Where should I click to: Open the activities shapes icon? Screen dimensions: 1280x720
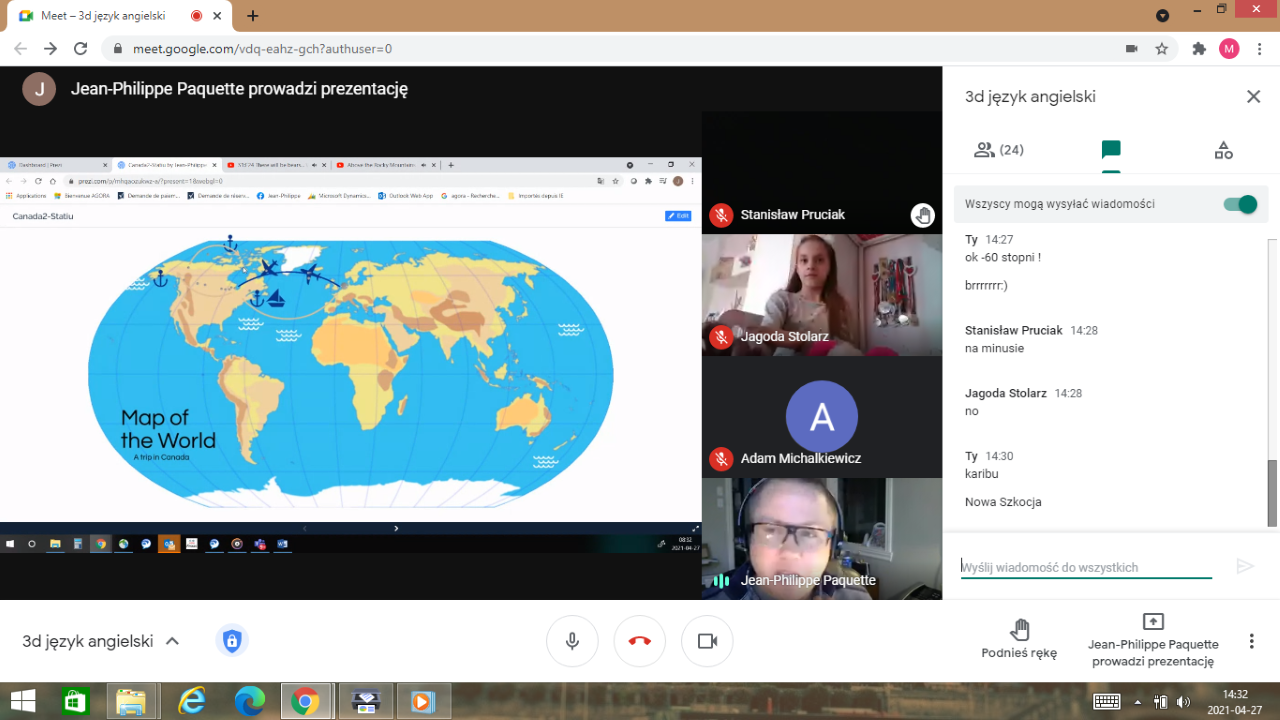[x=1223, y=150]
